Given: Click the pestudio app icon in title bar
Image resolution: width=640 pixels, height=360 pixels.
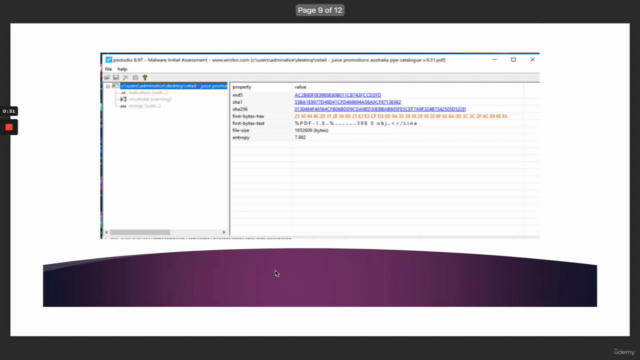Looking at the screenshot, I should pyautogui.click(x=109, y=60).
